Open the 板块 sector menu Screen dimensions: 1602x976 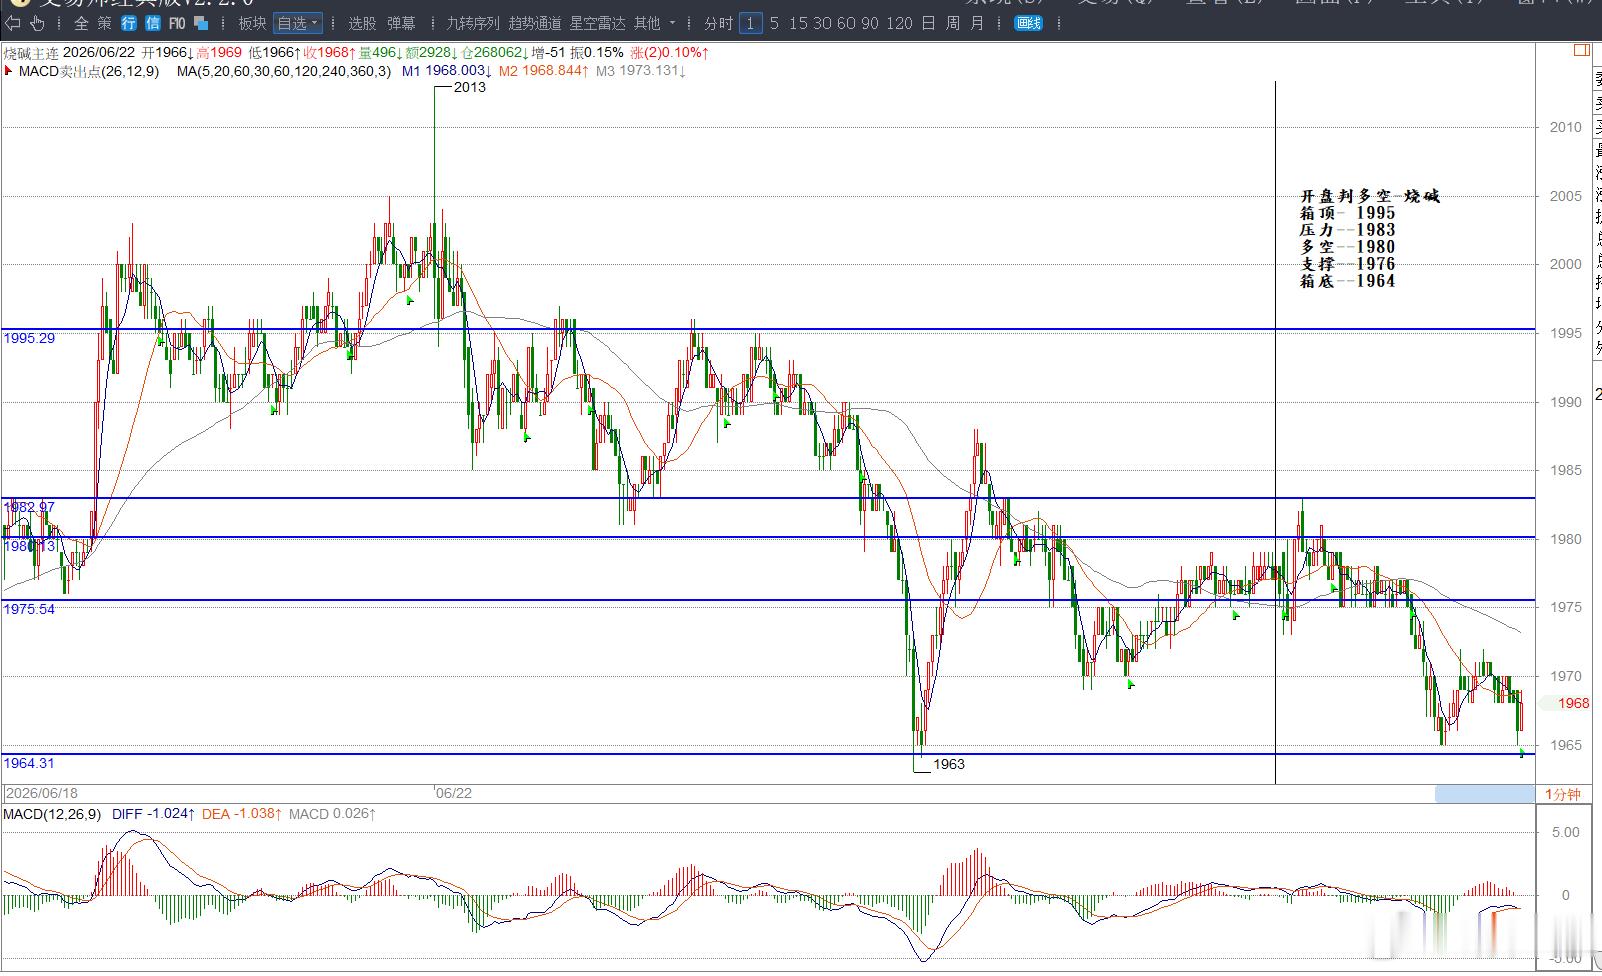point(252,23)
